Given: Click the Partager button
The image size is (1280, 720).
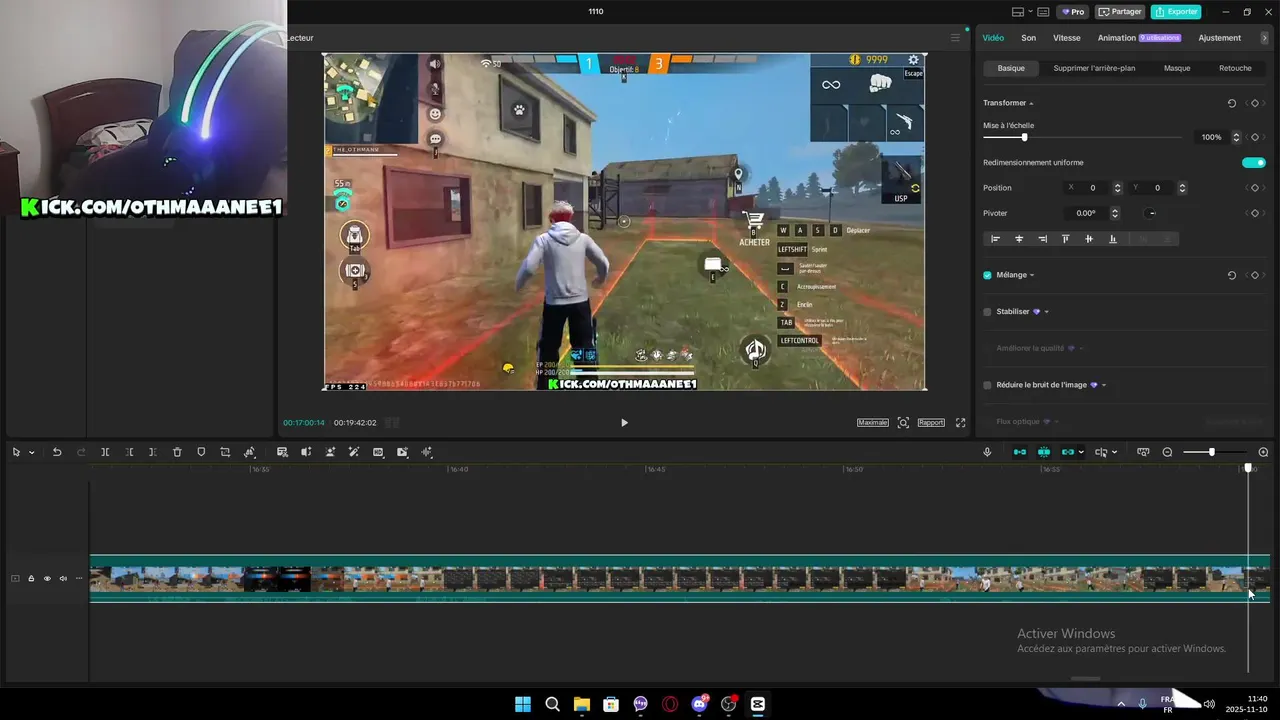Looking at the screenshot, I should click(1120, 12).
